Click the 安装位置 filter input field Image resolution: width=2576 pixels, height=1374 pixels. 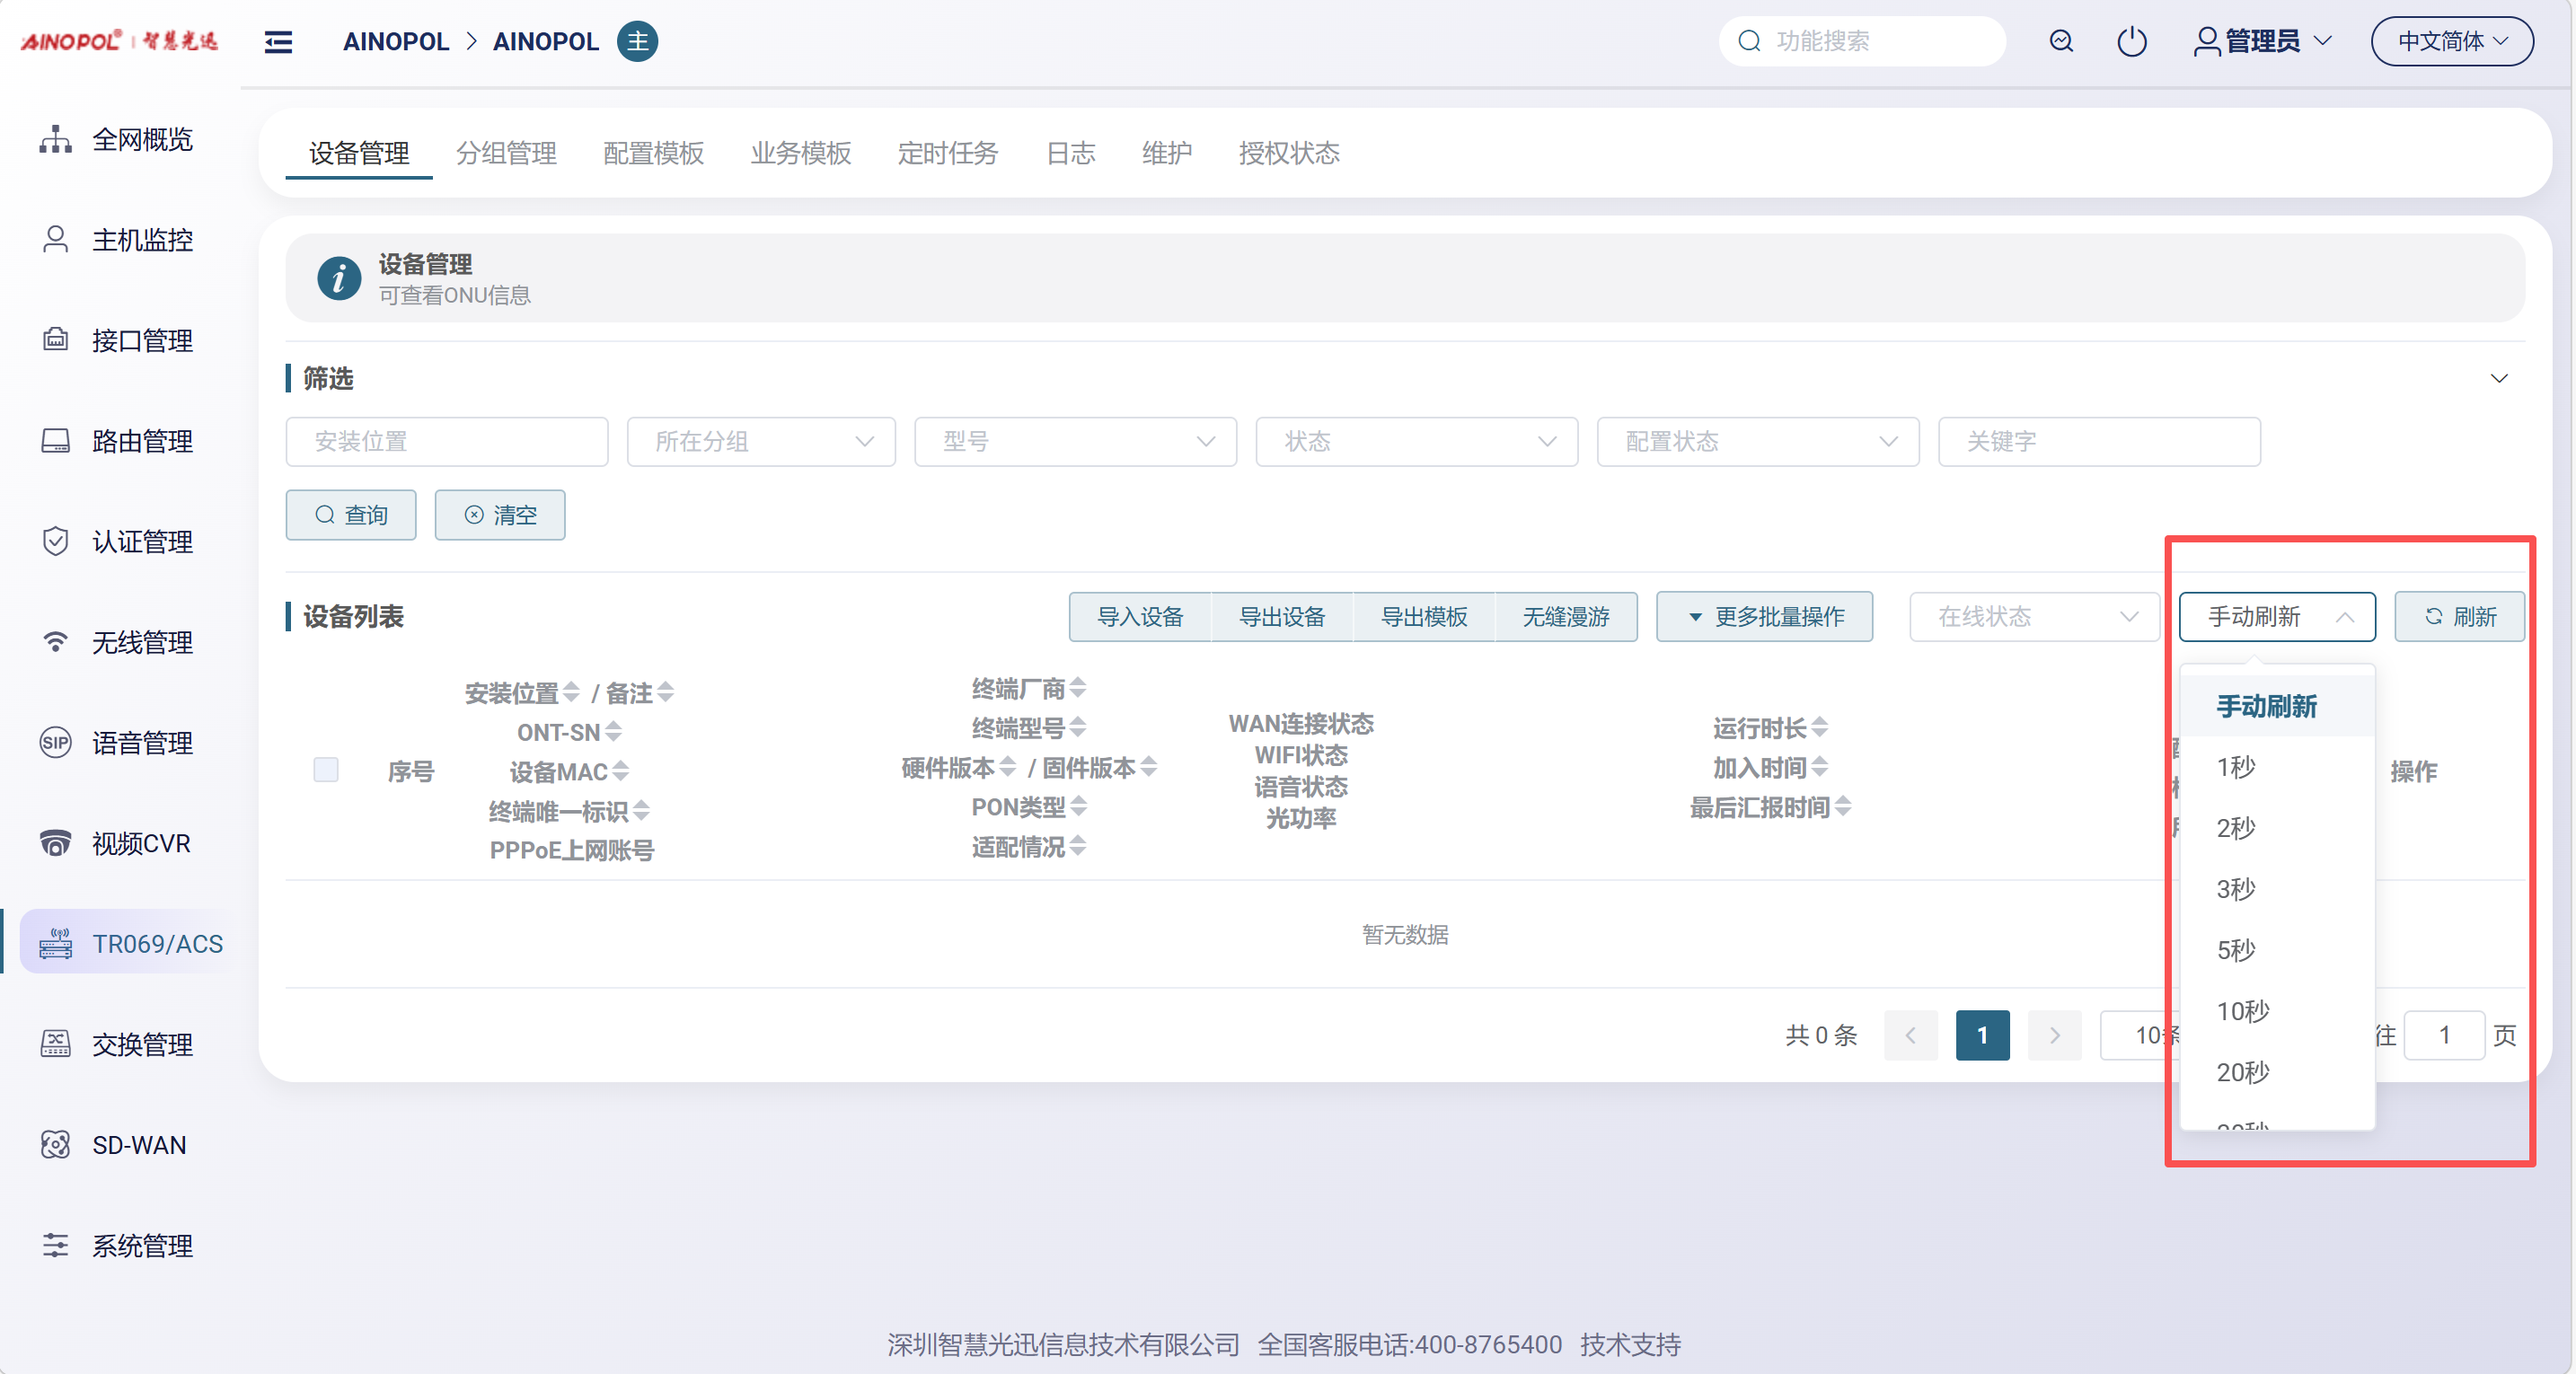[447, 441]
